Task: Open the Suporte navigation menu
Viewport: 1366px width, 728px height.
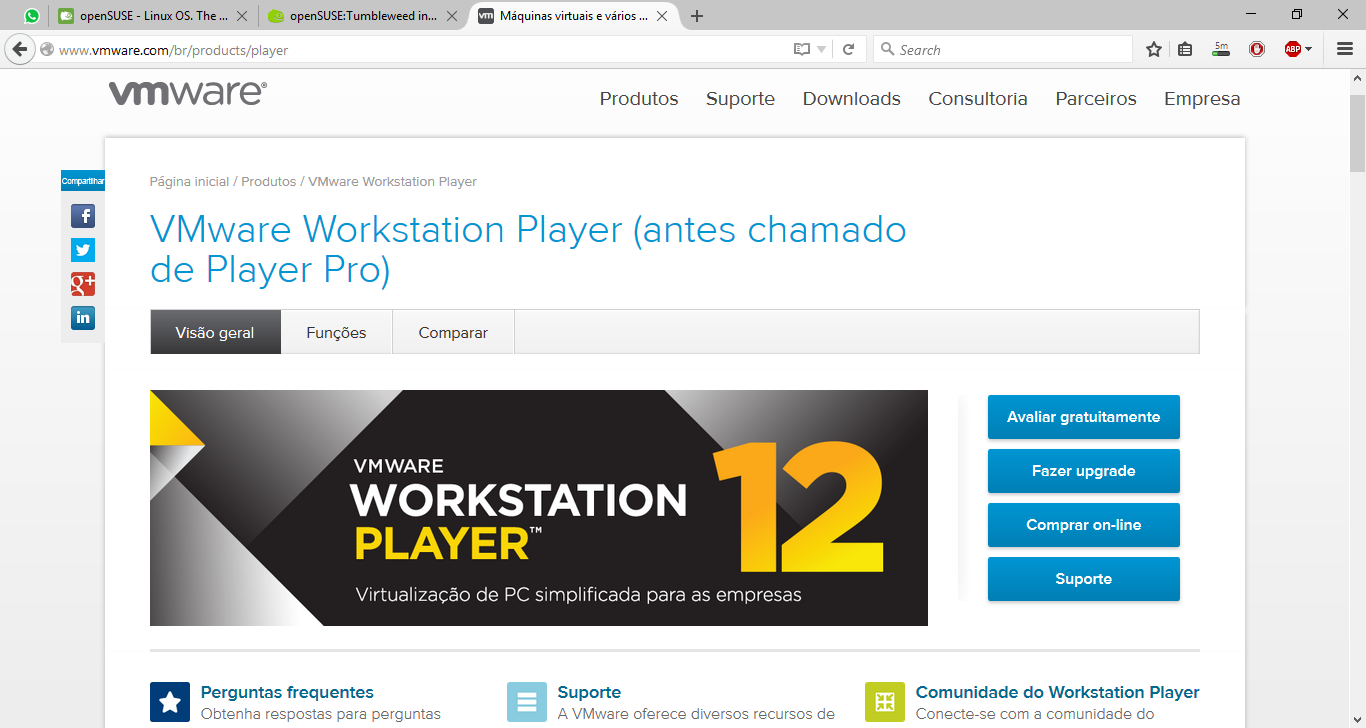Action: (x=740, y=99)
